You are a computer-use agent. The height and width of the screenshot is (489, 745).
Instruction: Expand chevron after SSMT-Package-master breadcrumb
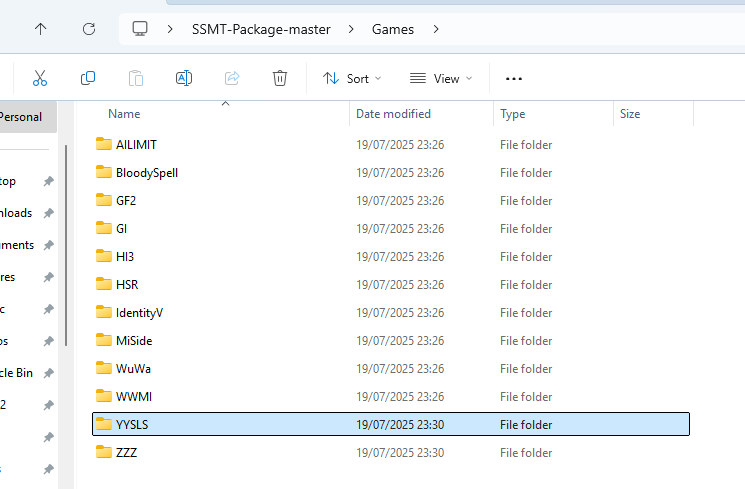pos(351,29)
